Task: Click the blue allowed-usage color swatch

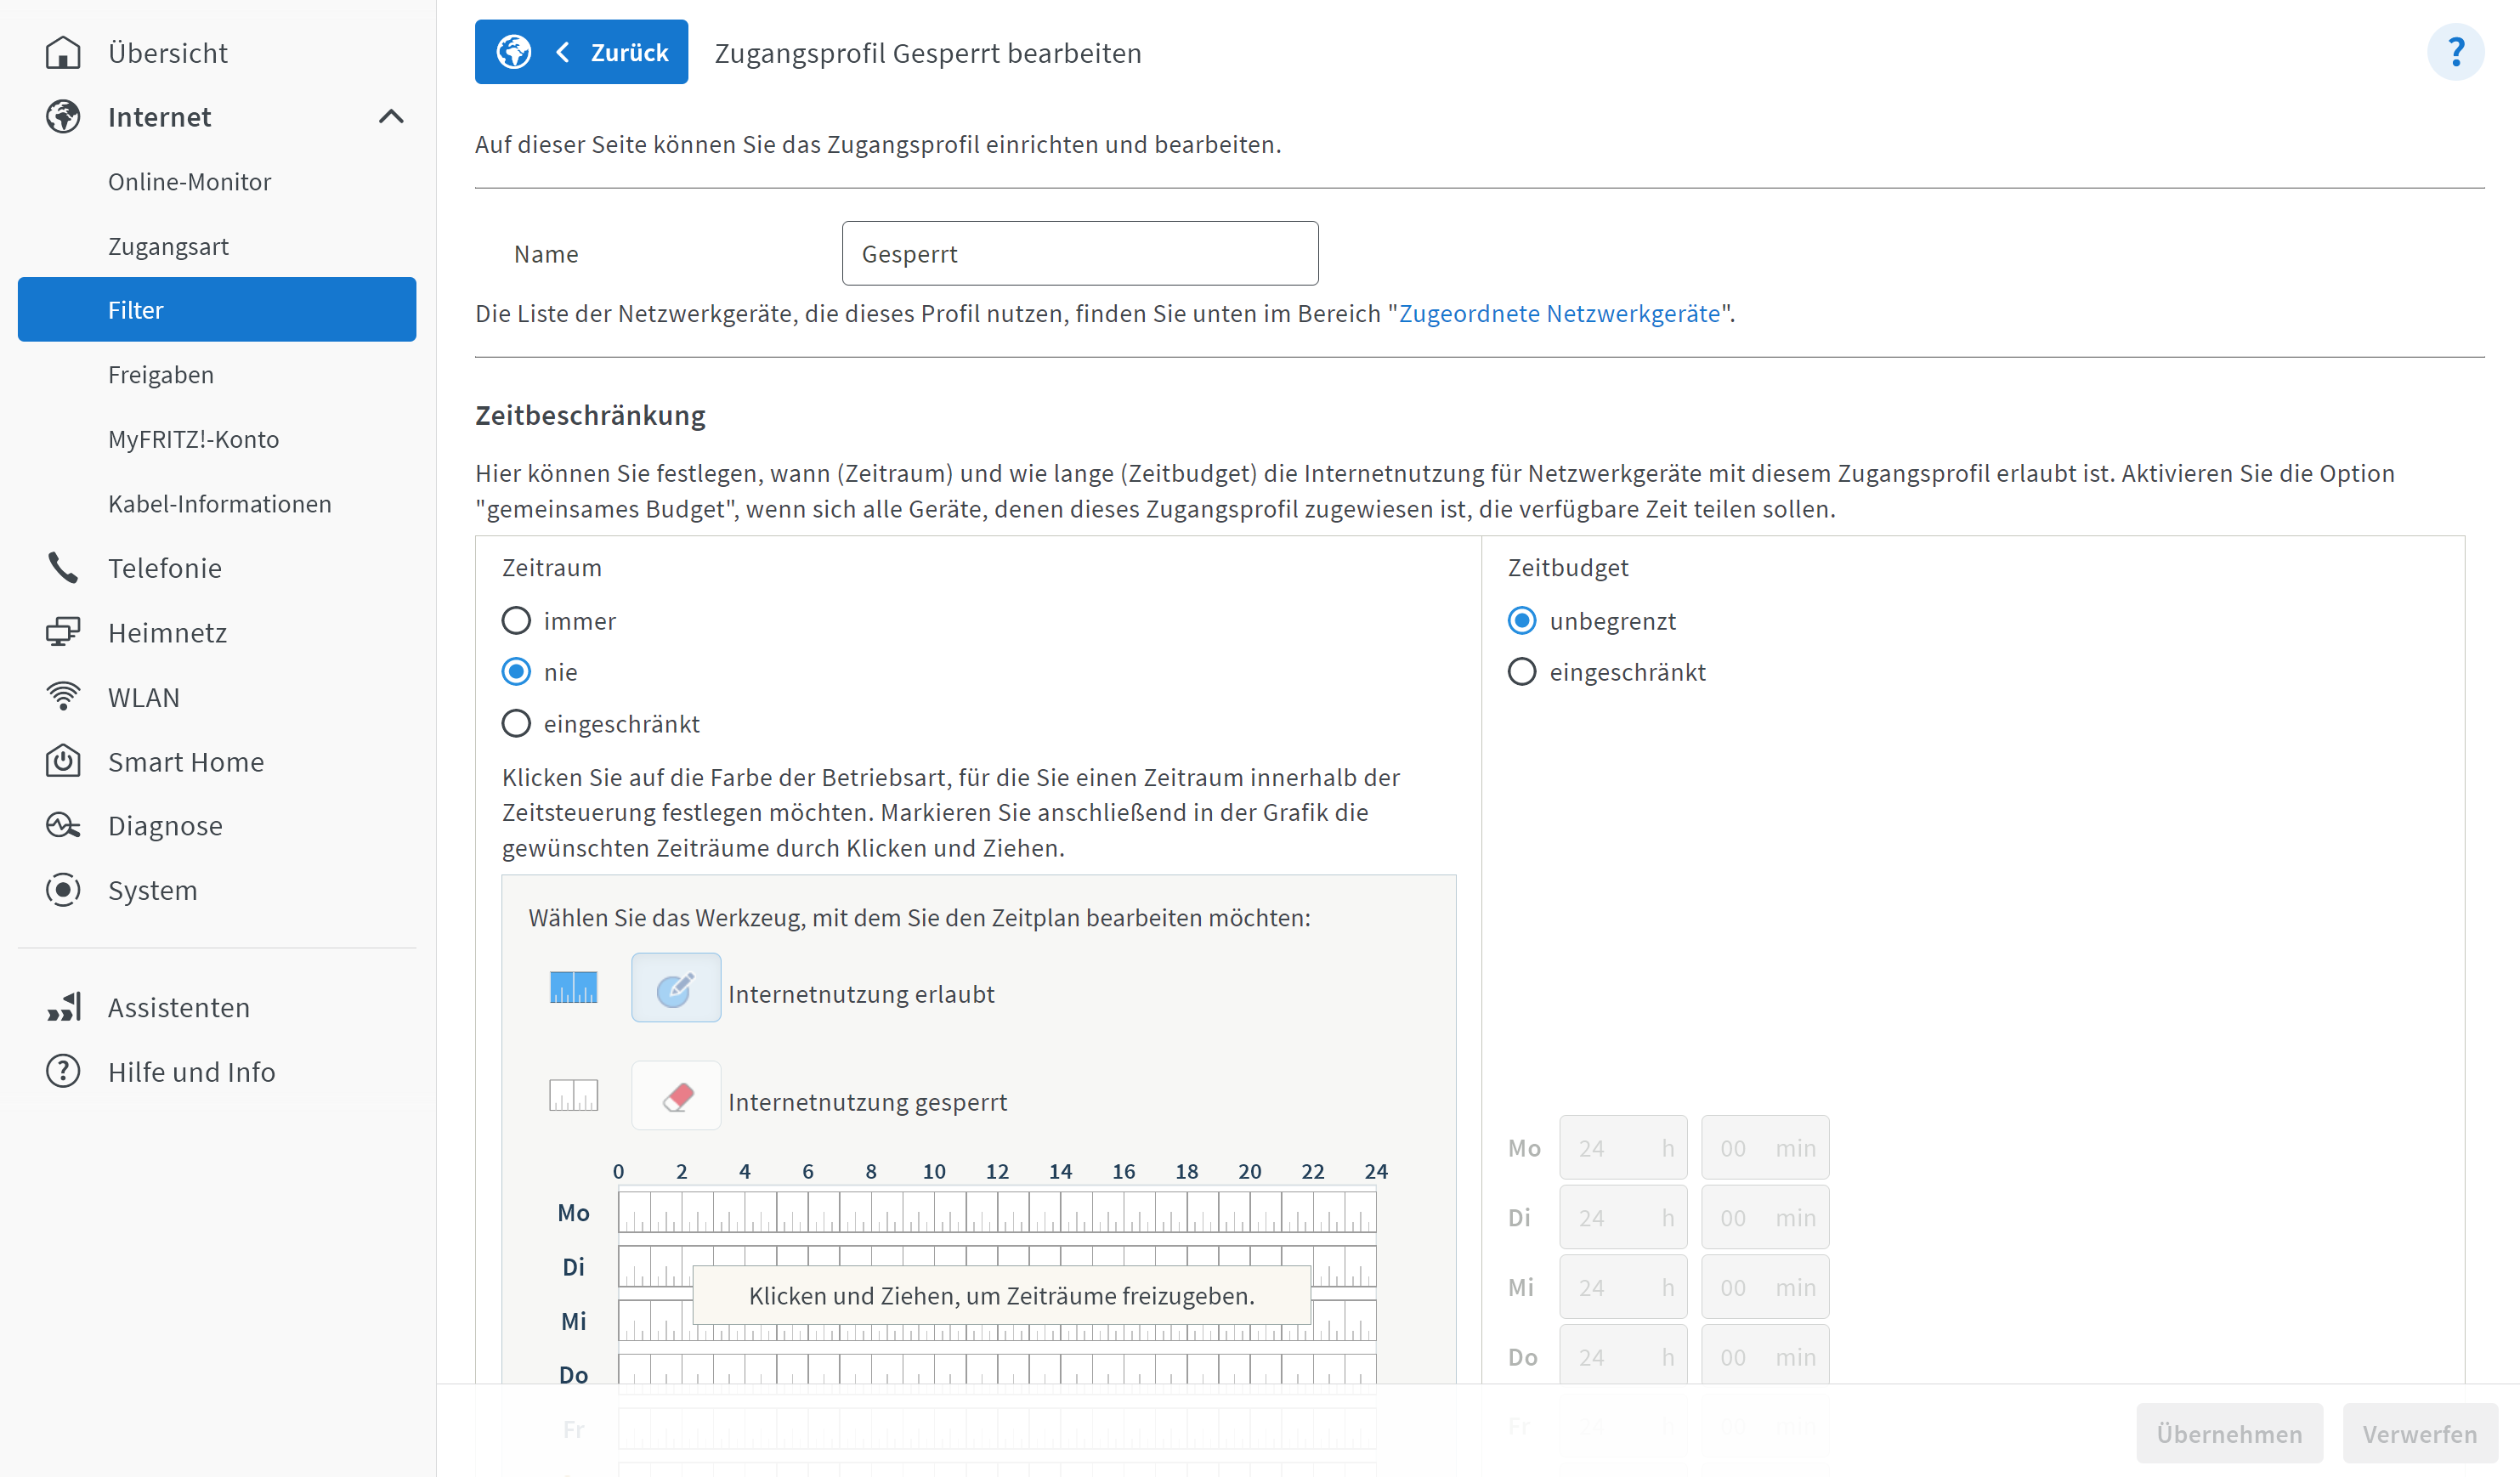Action: 573,987
